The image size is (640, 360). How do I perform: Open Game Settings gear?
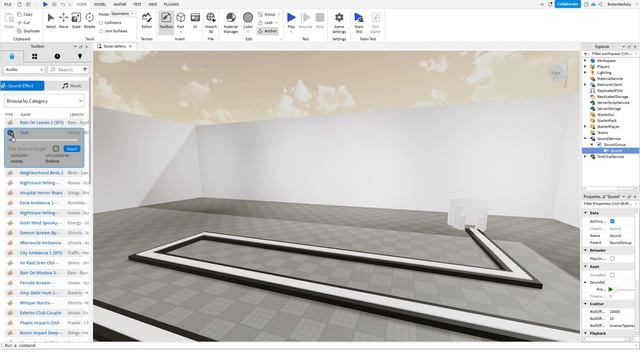pyautogui.click(x=339, y=22)
